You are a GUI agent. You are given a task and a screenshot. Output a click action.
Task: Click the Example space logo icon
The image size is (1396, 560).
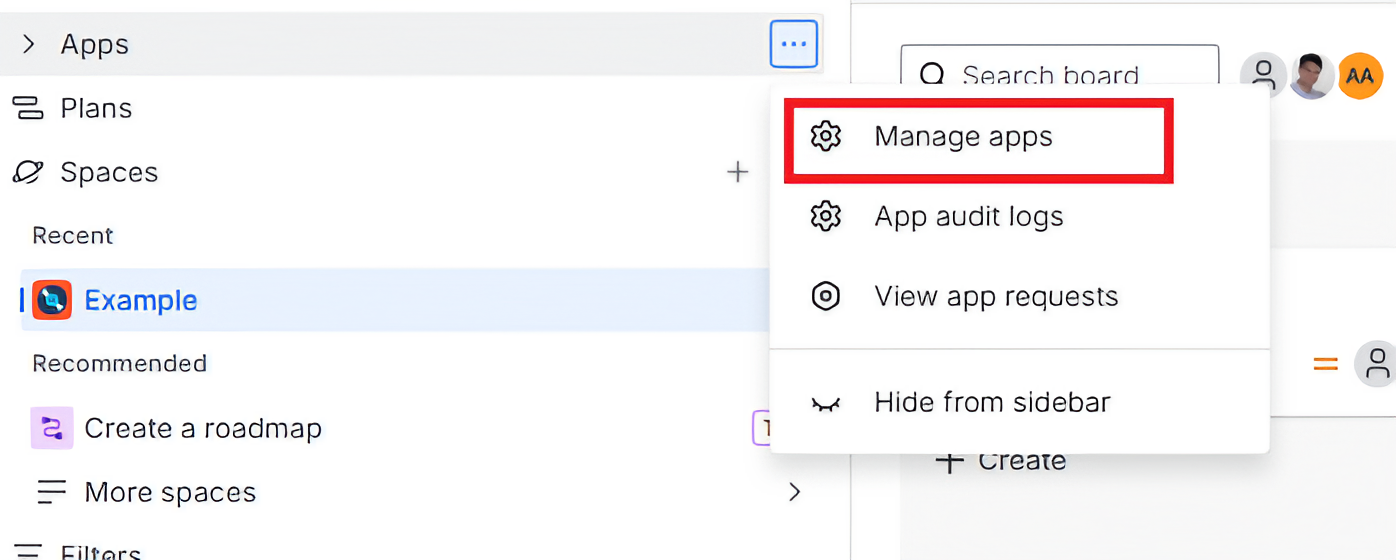pyautogui.click(x=52, y=300)
